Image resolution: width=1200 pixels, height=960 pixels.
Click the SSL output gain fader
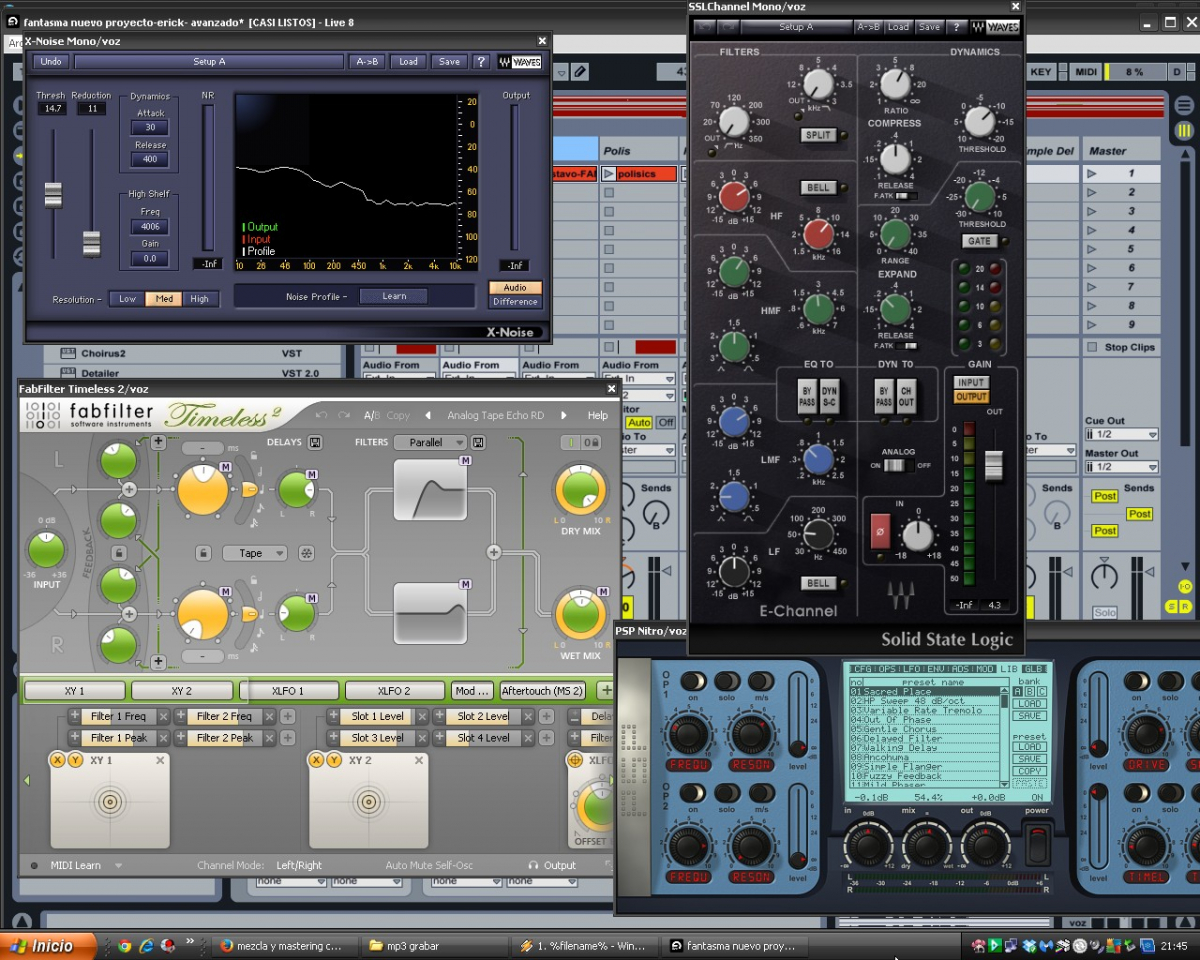coord(993,465)
